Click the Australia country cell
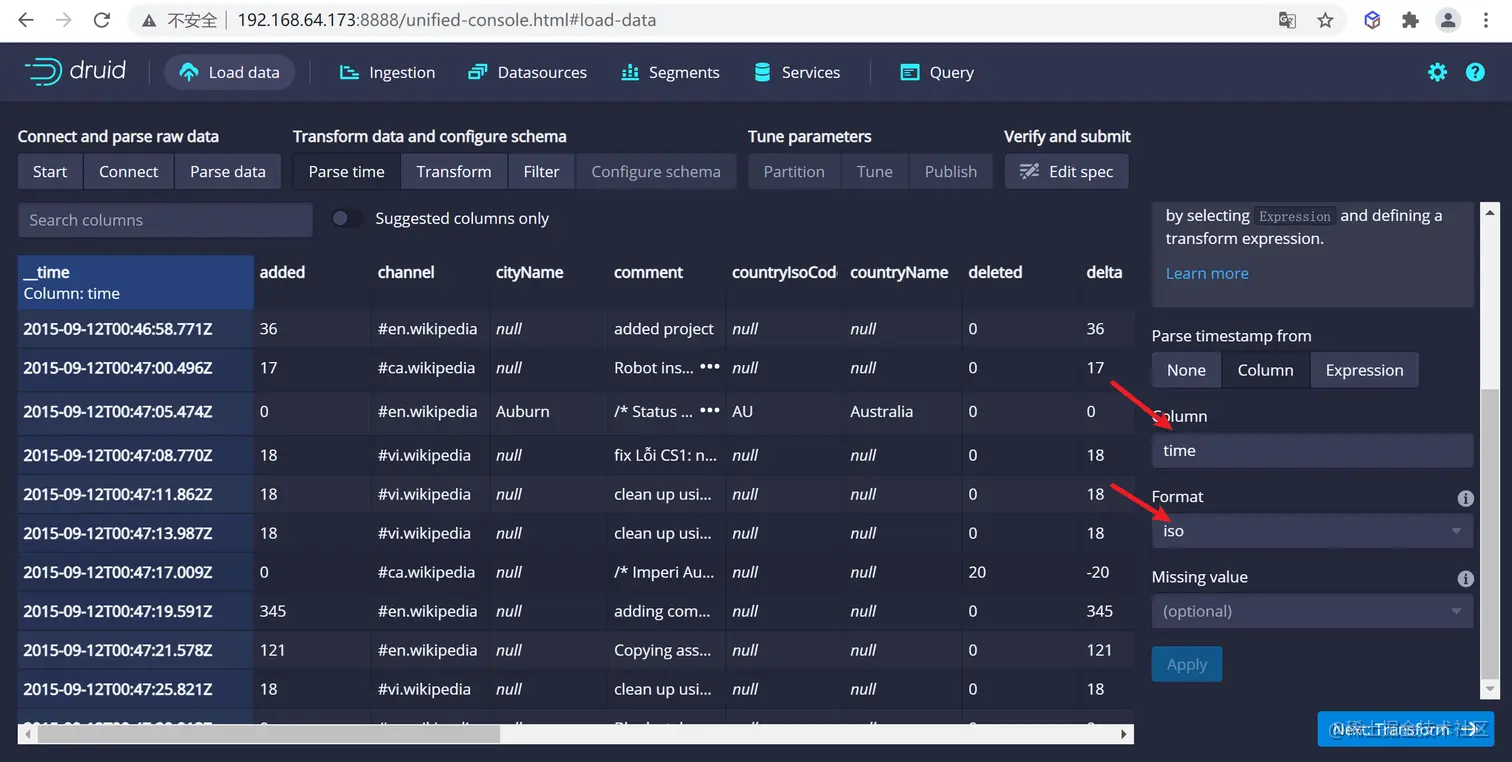Image resolution: width=1512 pixels, height=762 pixels. 903,411
